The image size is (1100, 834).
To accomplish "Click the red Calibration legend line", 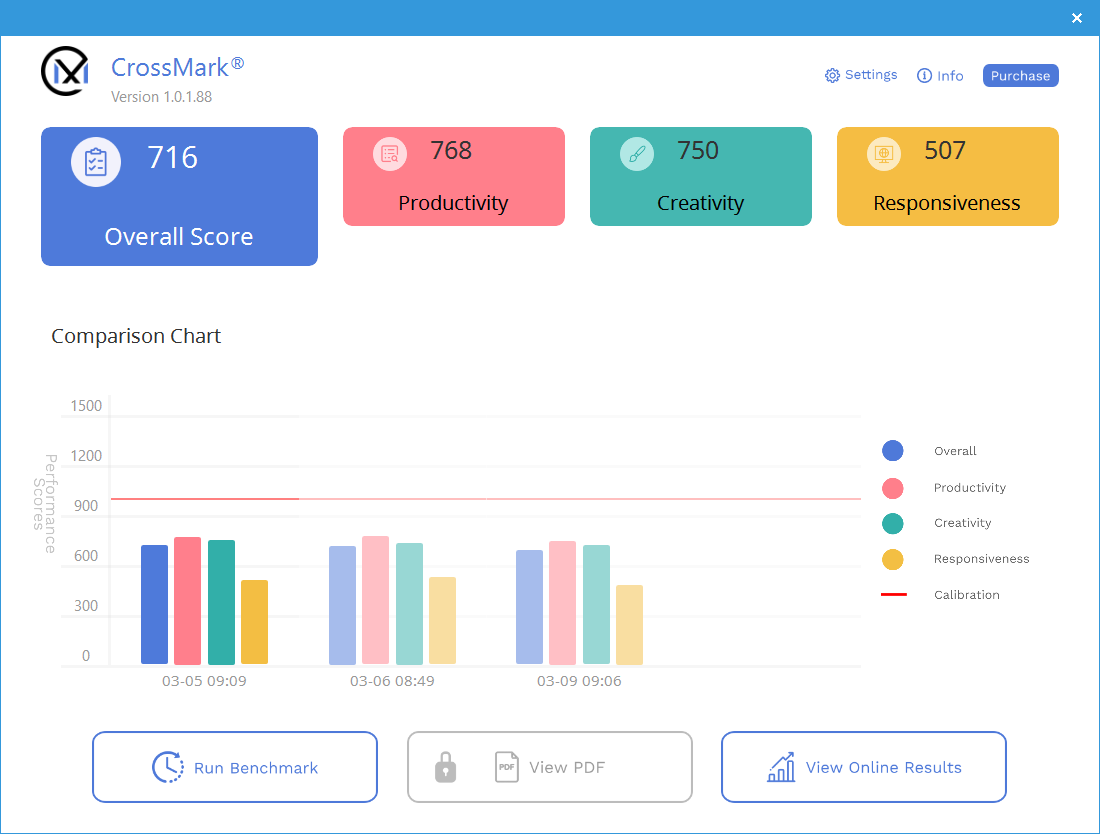I will pos(894,595).
